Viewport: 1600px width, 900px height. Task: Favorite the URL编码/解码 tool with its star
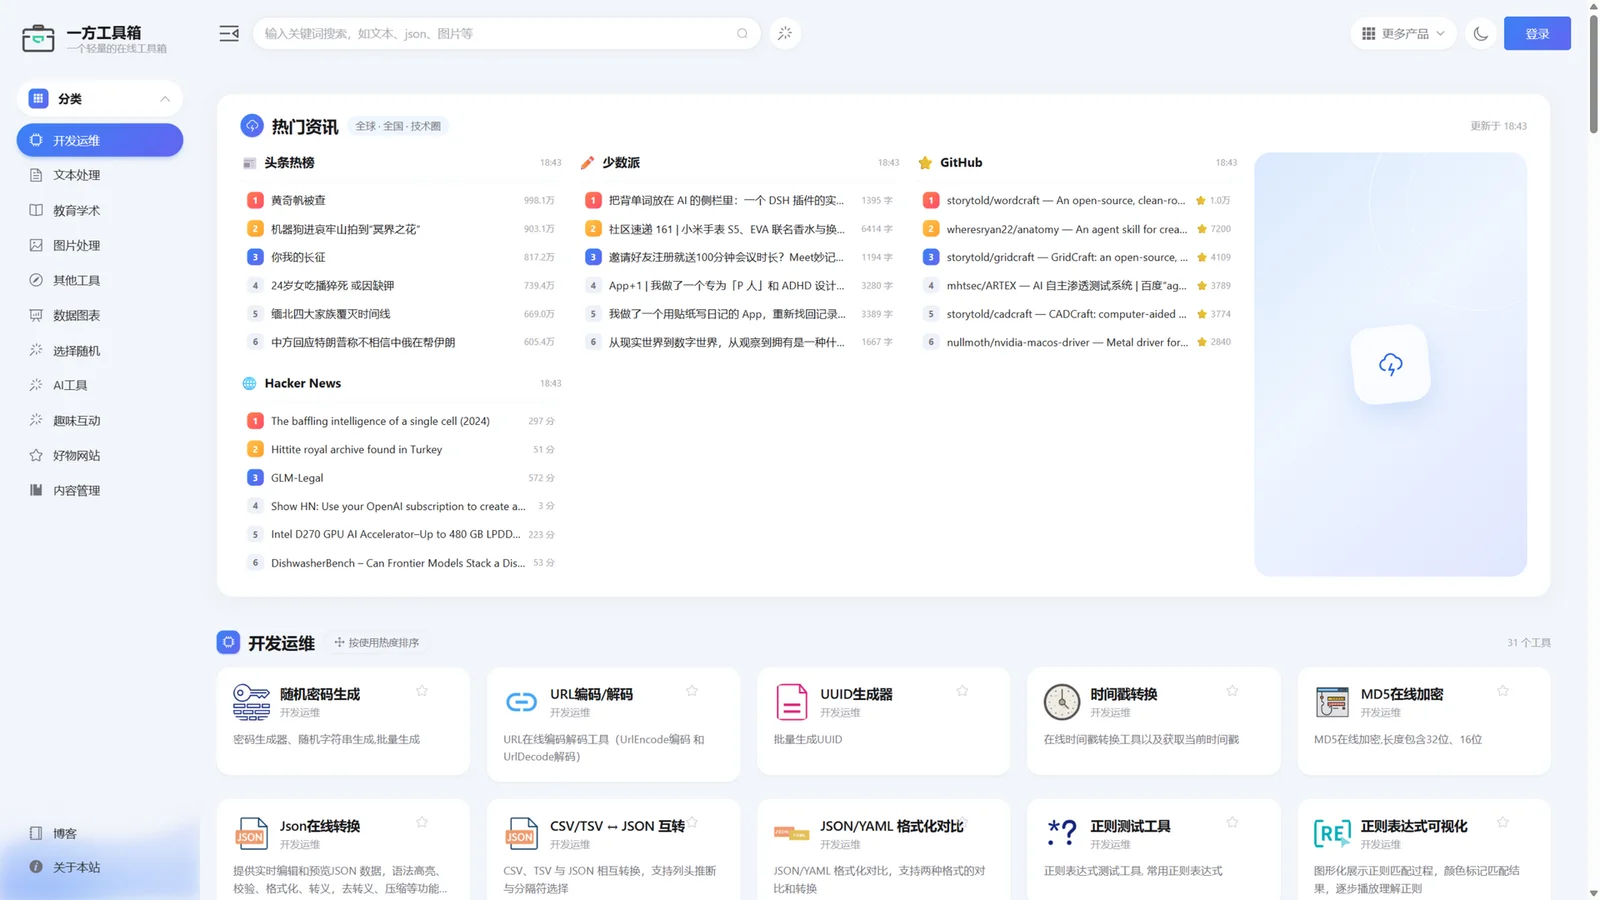click(692, 691)
